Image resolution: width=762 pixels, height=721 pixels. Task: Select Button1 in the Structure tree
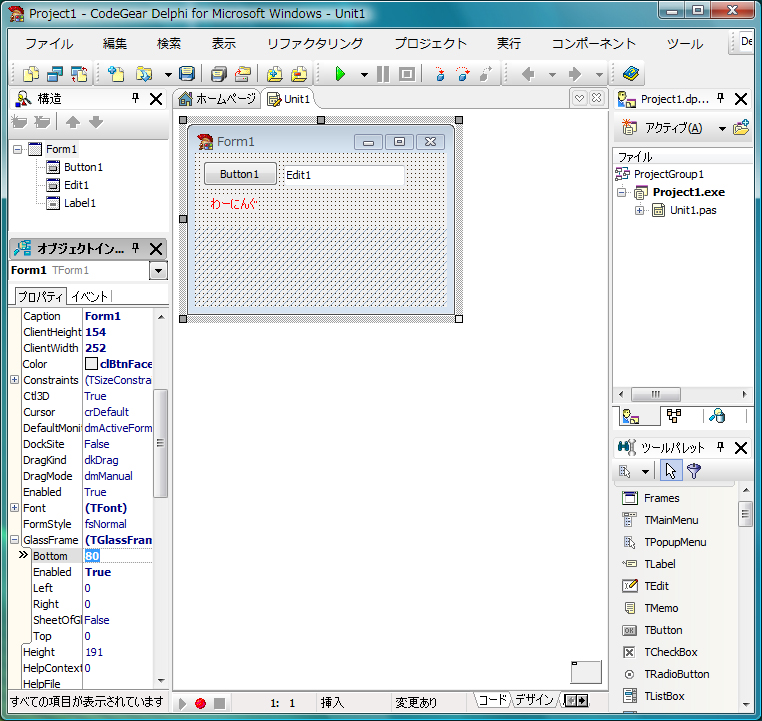point(83,167)
